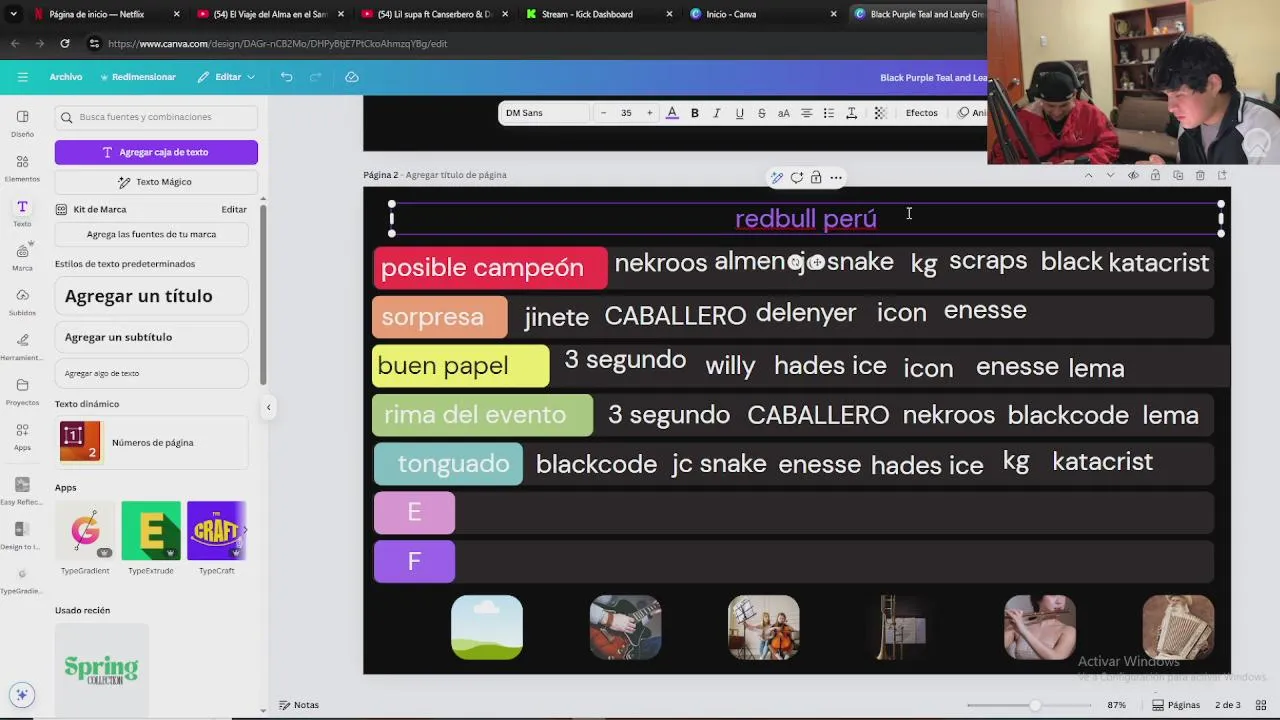Image resolution: width=1280 pixels, height=720 pixels.
Task: Expand the Editar mode dropdown
Action: 226,77
